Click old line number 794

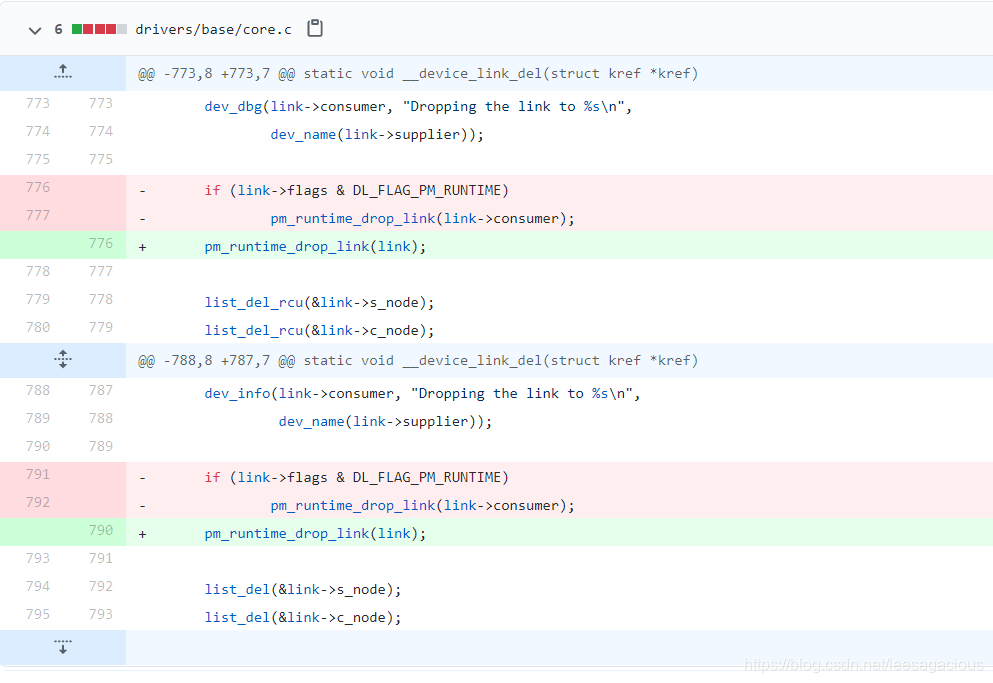point(38,586)
